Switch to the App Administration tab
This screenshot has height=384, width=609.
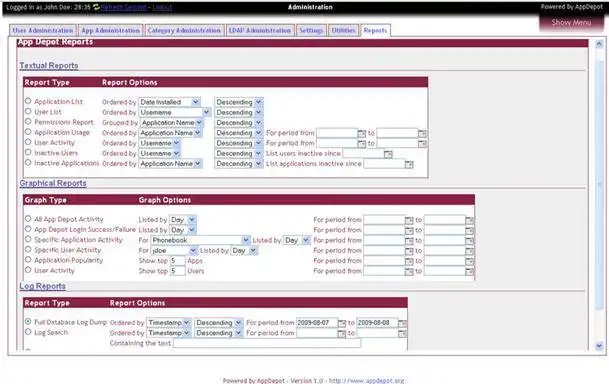(x=110, y=30)
